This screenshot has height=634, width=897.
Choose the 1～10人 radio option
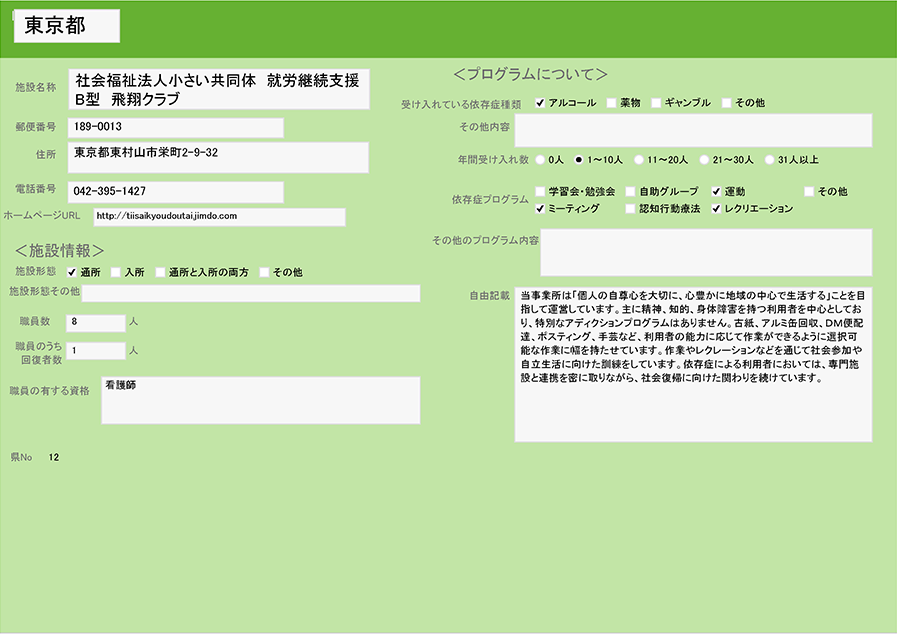(x=579, y=159)
